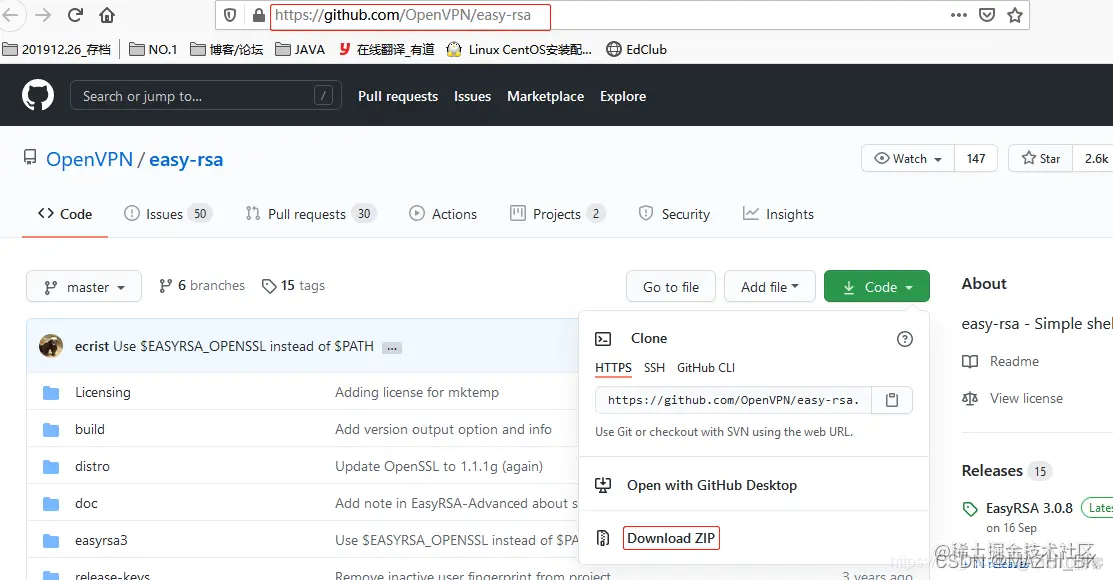The width and height of the screenshot is (1113, 580).
Task: Reload the page with refresh icon
Action: pyautogui.click(x=75, y=15)
